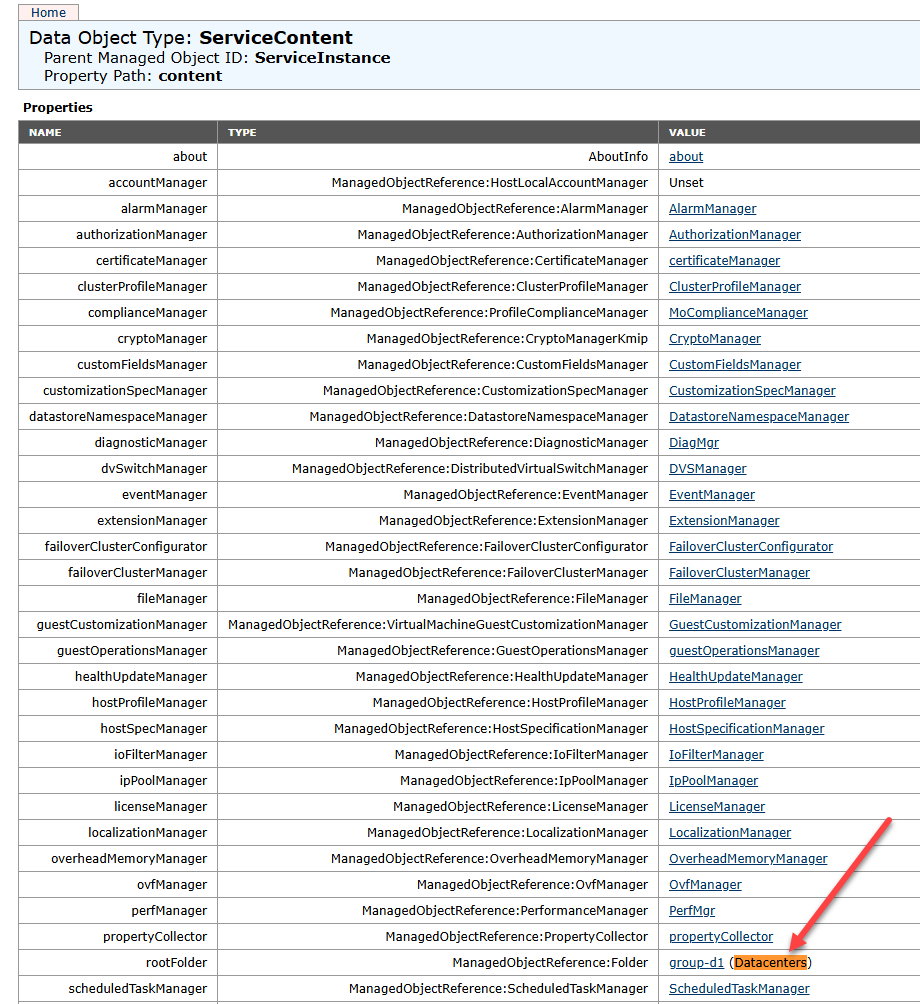920x1004 pixels.
Task: Click the Properties section heading
Action: click(58, 107)
